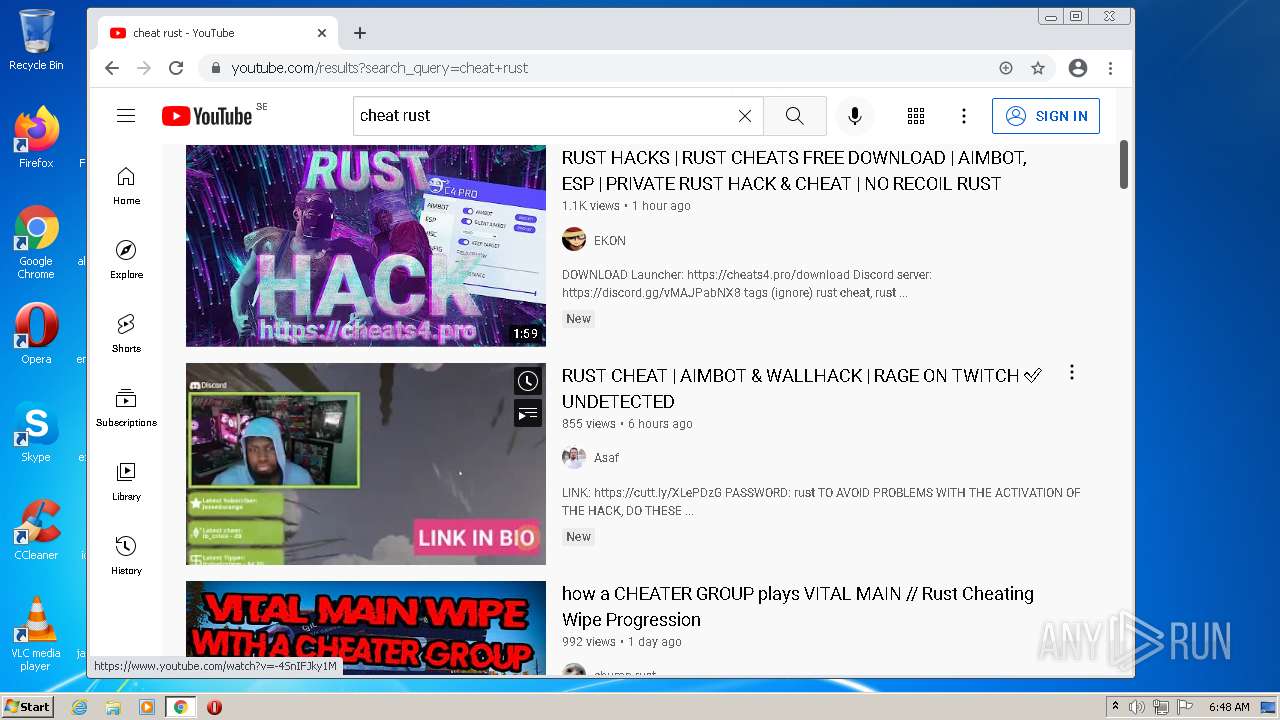
Task: Select the 'cheat rust - YouTube' tab
Action: point(217,33)
